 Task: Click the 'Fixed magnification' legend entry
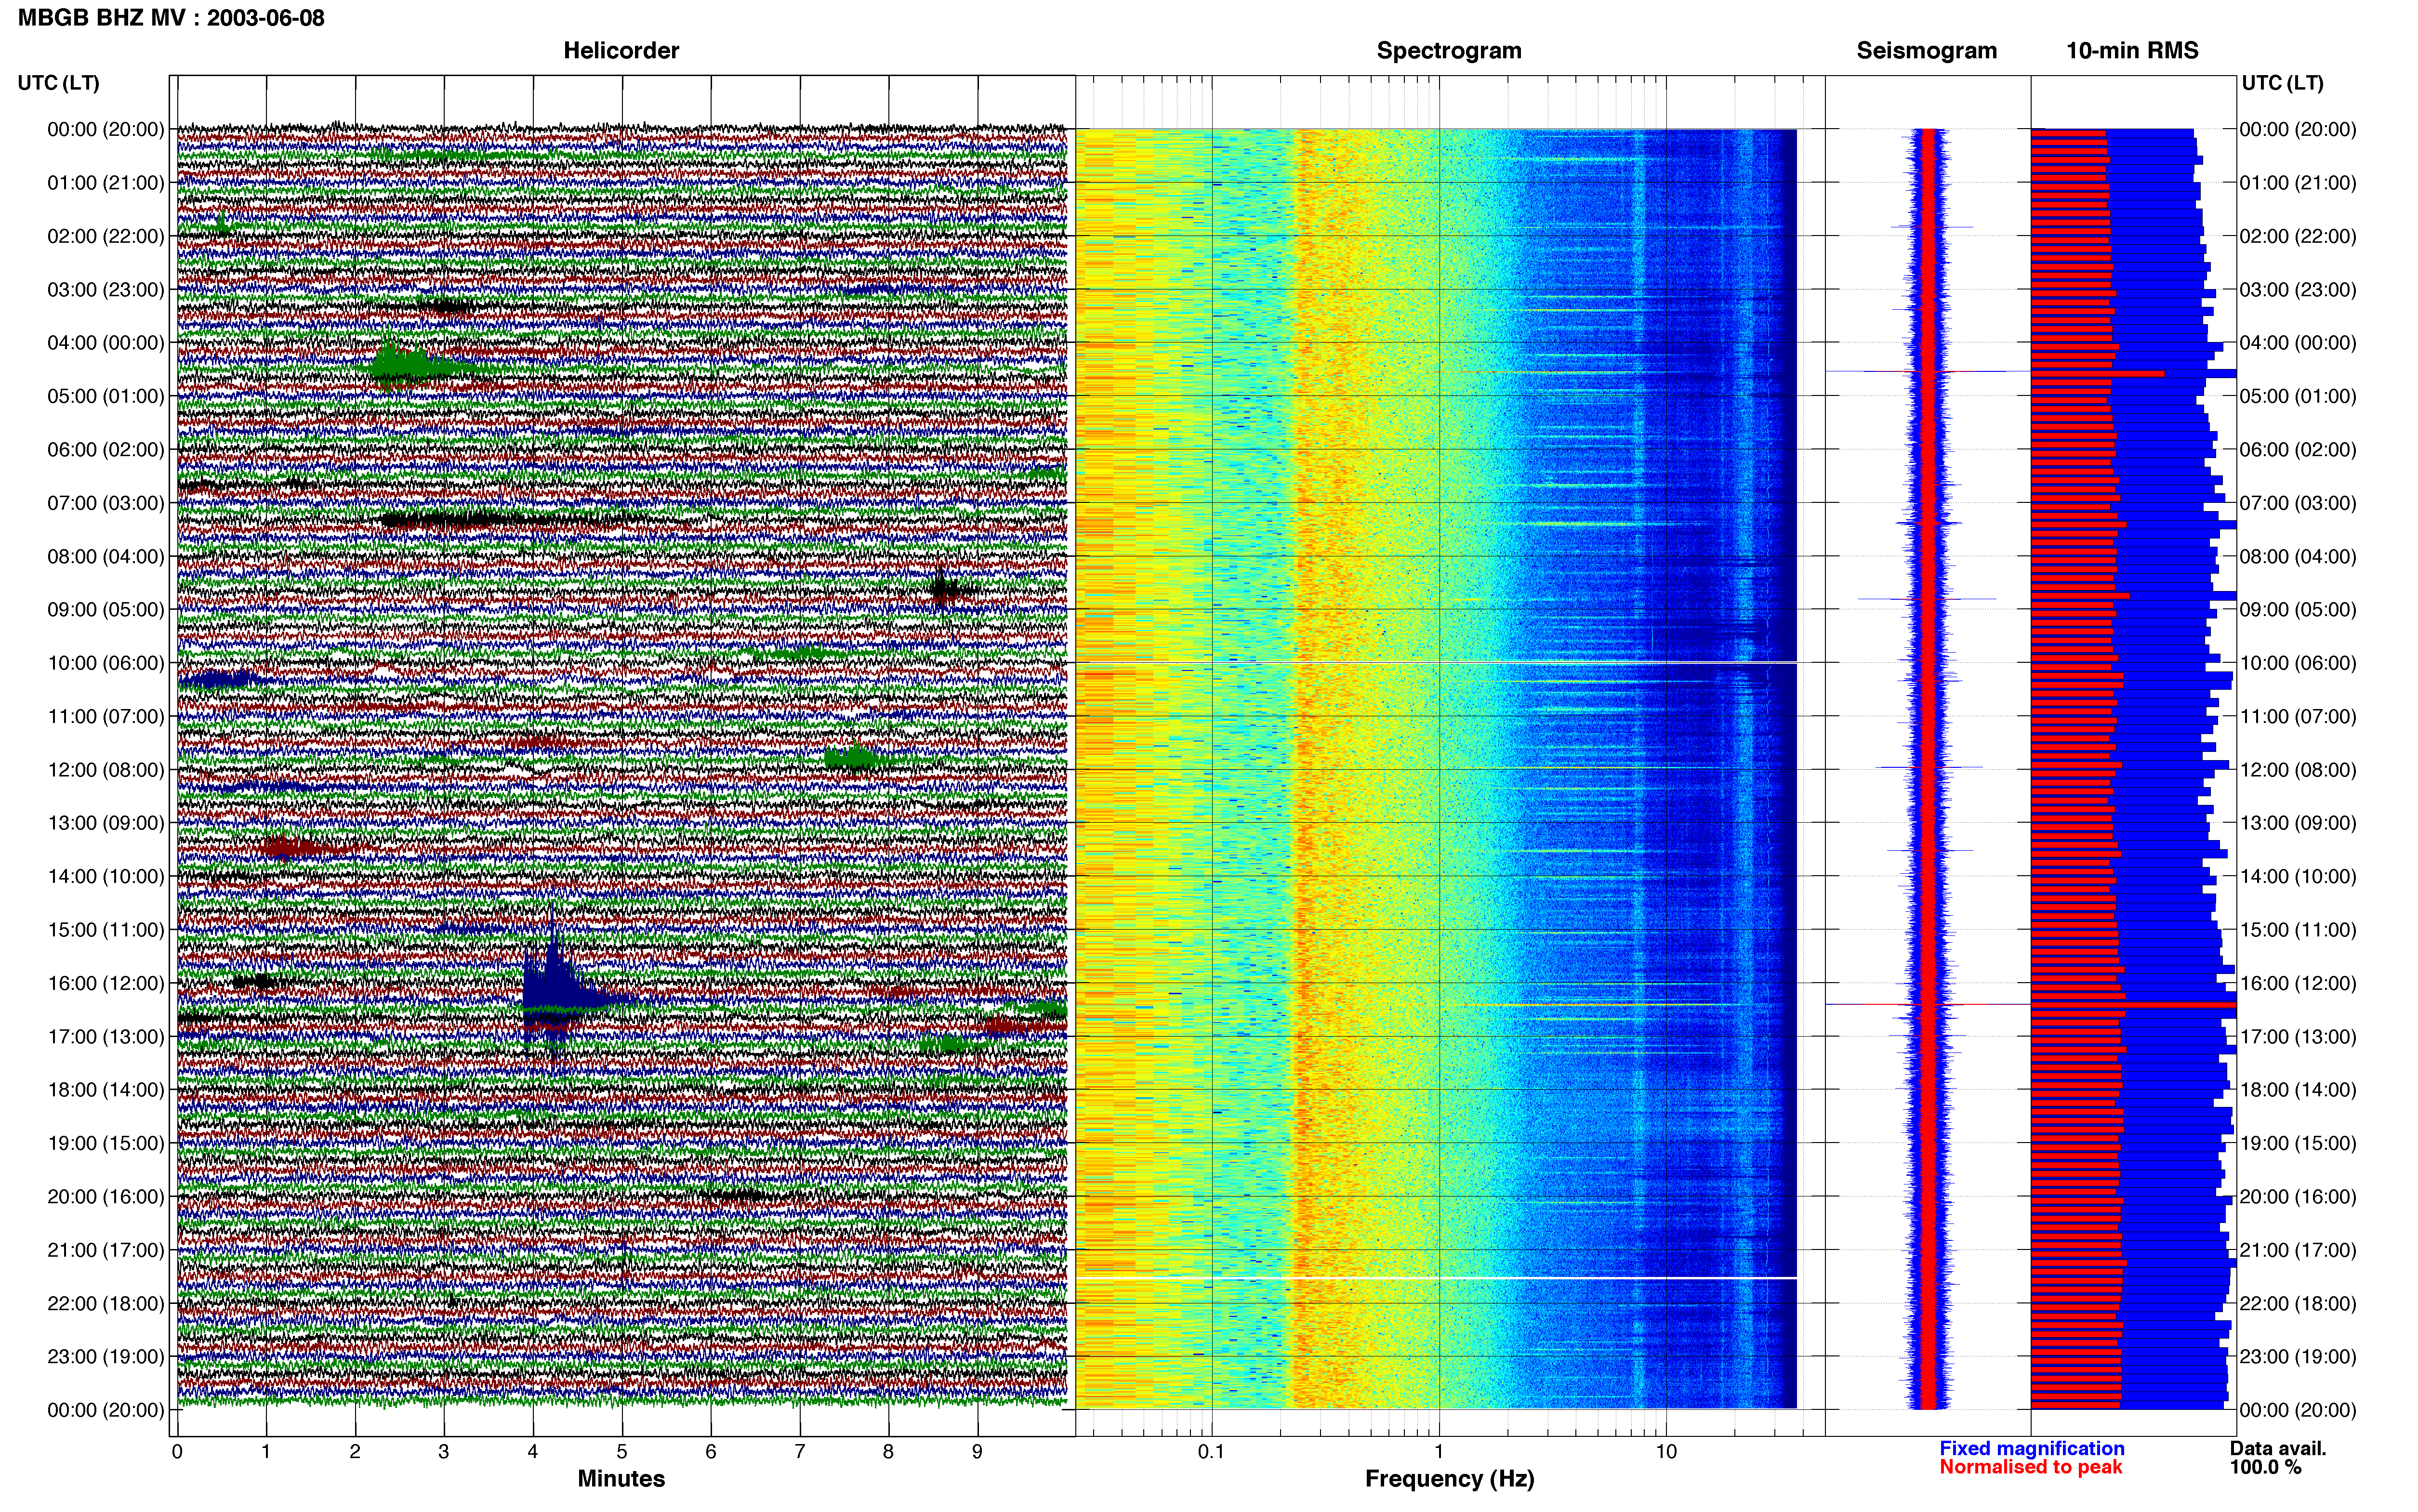coord(2031,1449)
